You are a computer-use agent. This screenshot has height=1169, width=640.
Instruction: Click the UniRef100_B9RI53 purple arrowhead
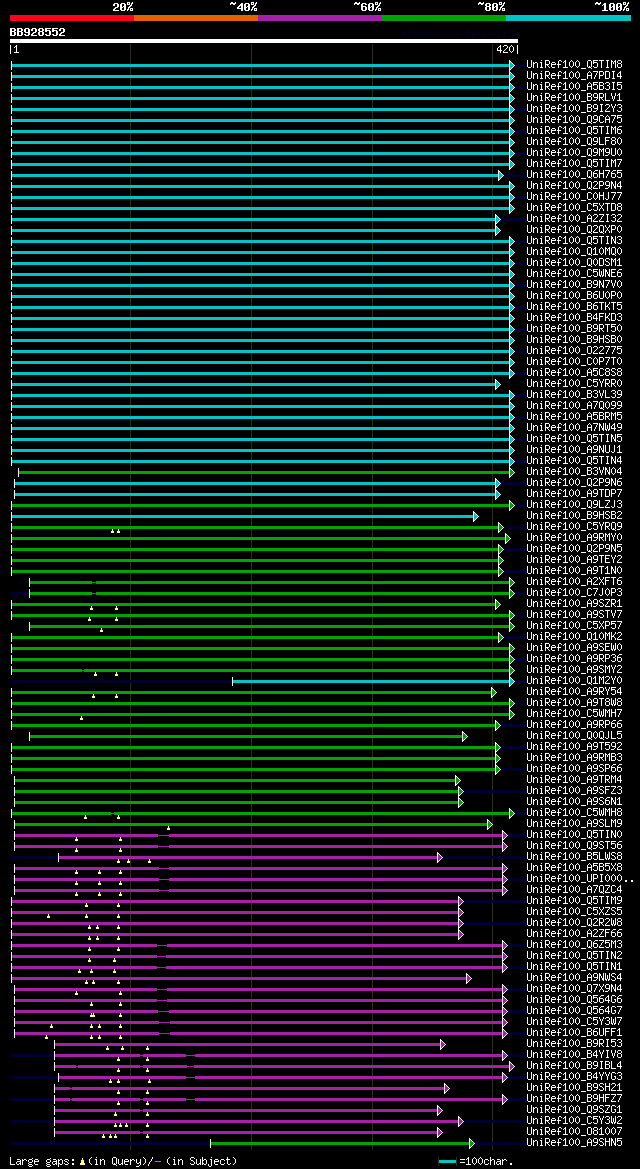[443, 1044]
